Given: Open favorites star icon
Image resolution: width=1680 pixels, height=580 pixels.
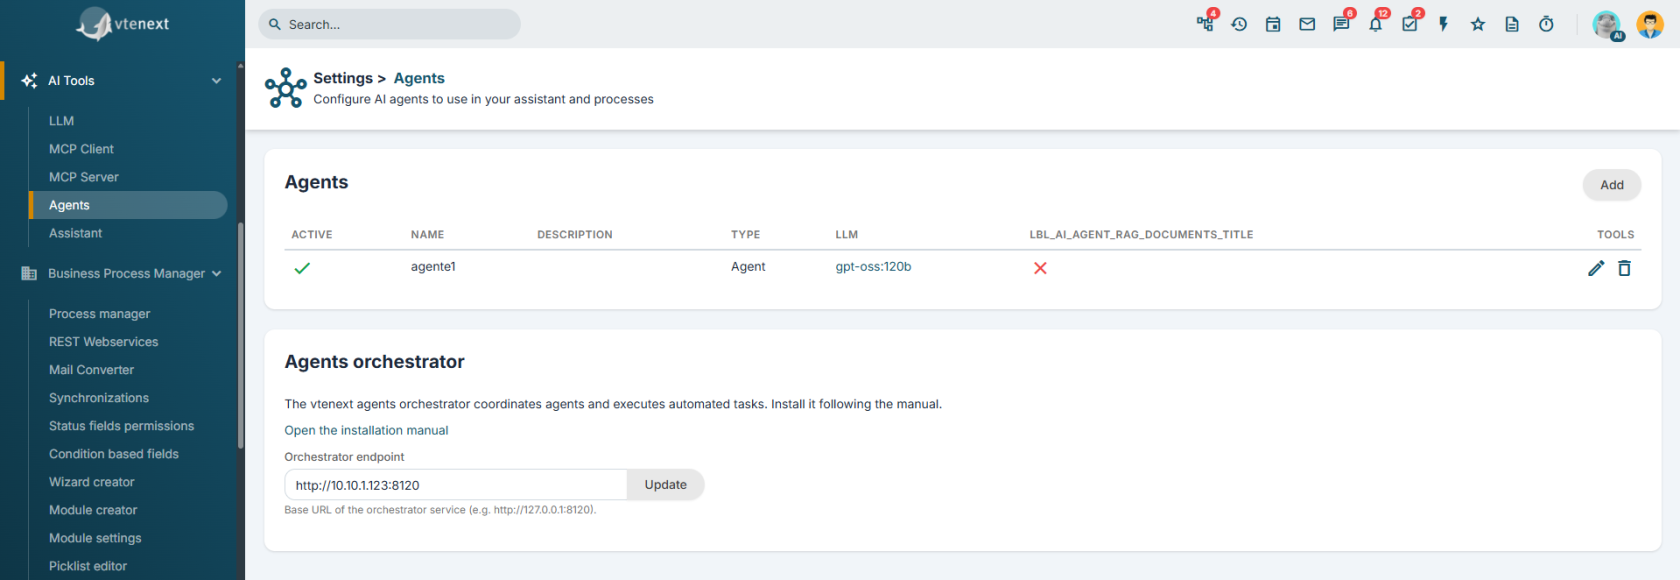Looking at the screenshot, I should pos(1478,24).
